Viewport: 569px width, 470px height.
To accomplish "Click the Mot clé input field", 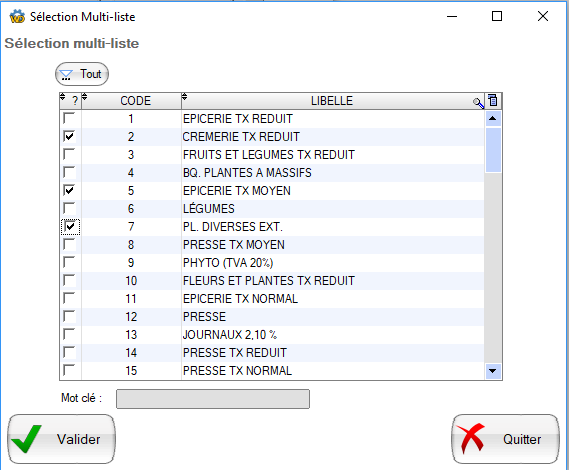I will click(x=213, y=399).
